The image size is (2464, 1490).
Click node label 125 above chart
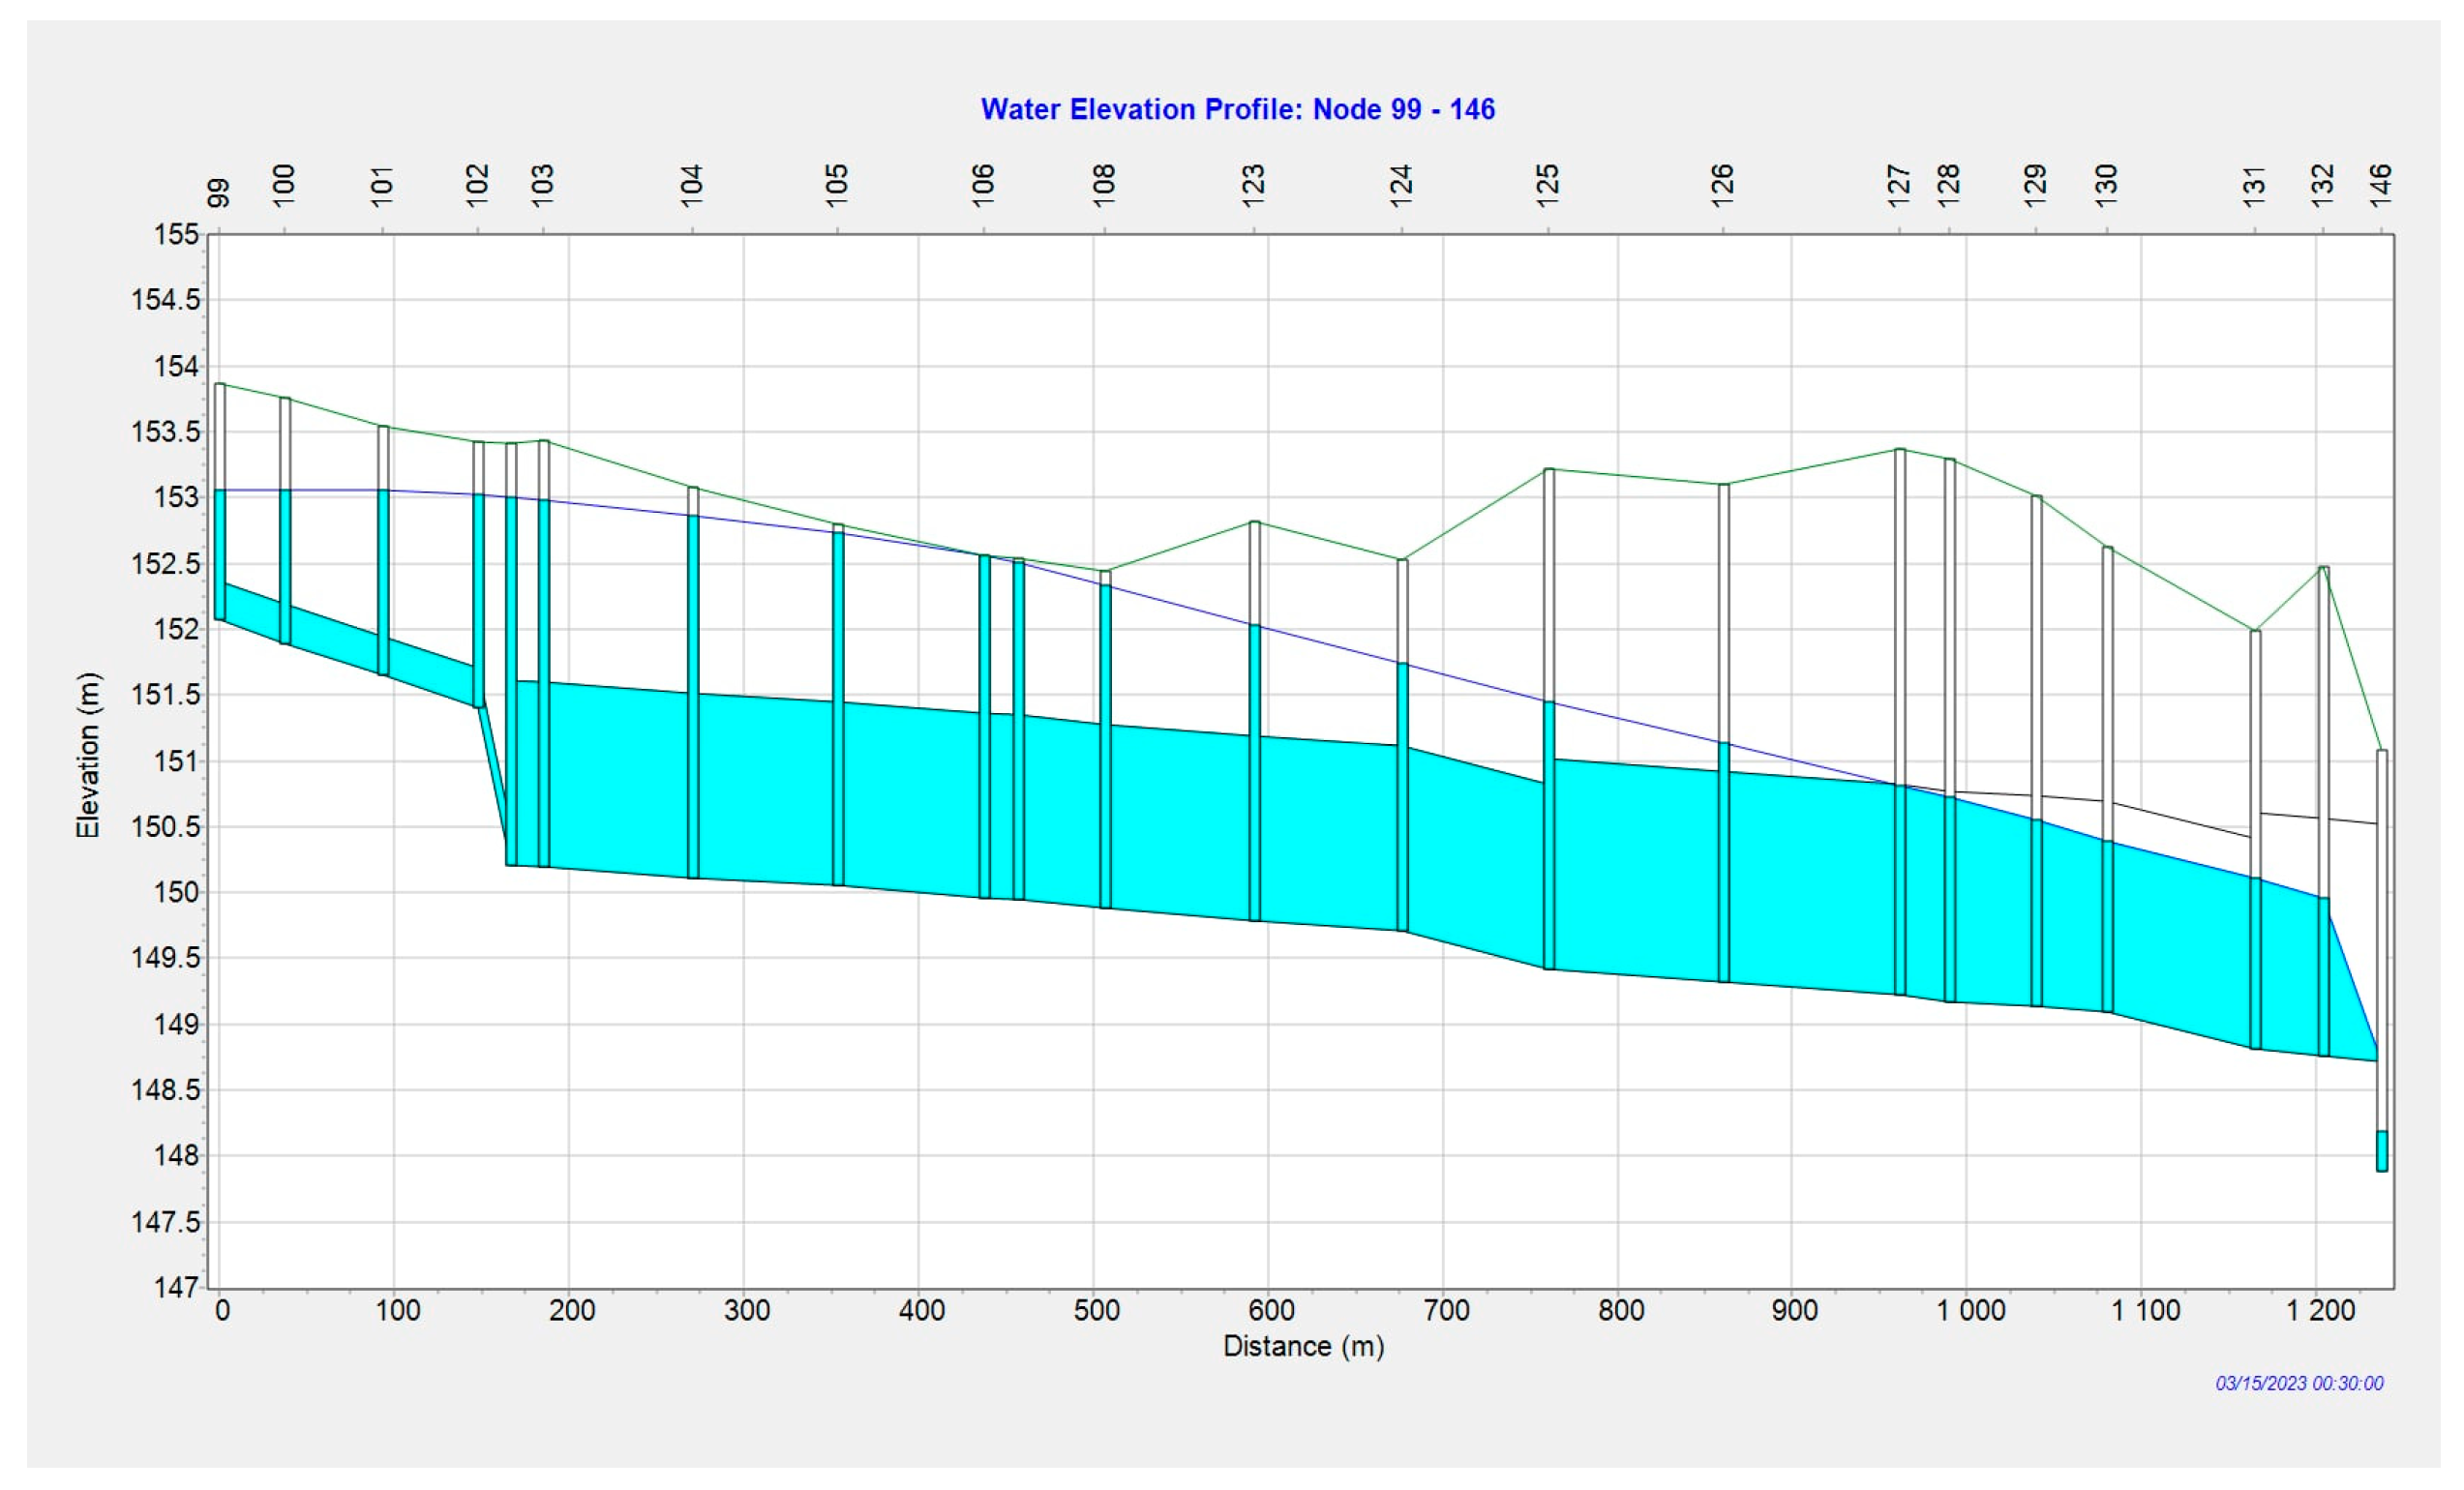pos(1548,186)
